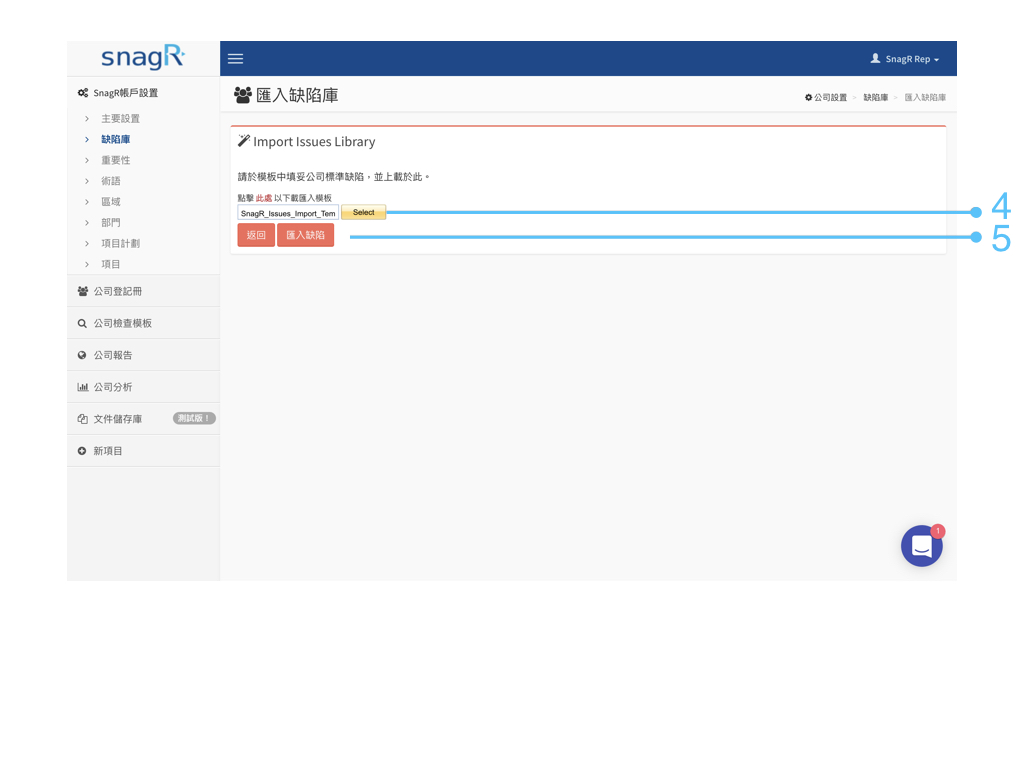Click the file name input field
The width and height of the screenshot is (1024, 768).
[x=288, y=213]
